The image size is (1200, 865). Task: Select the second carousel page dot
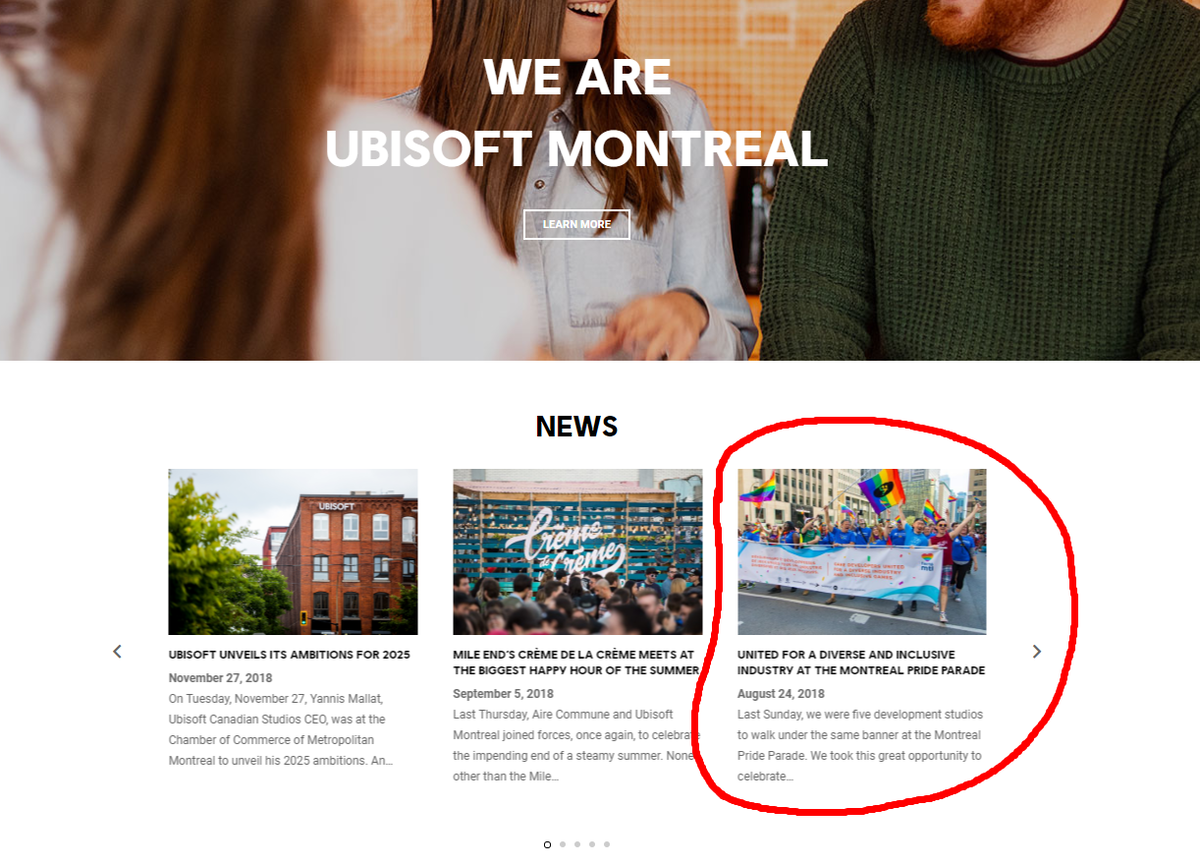click(x=562, y=844)
